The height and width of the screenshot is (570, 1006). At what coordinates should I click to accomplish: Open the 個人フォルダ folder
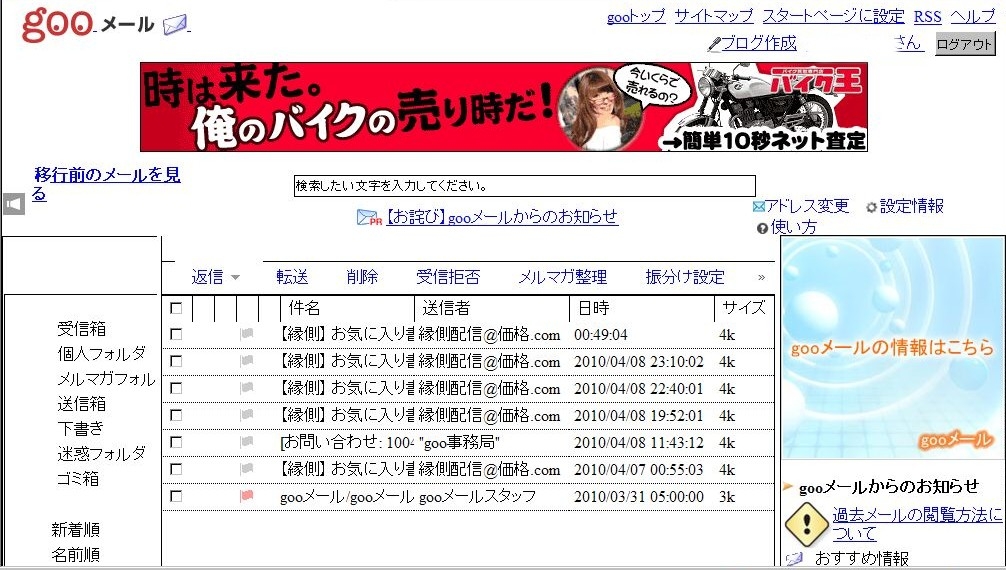pos(101,354)
